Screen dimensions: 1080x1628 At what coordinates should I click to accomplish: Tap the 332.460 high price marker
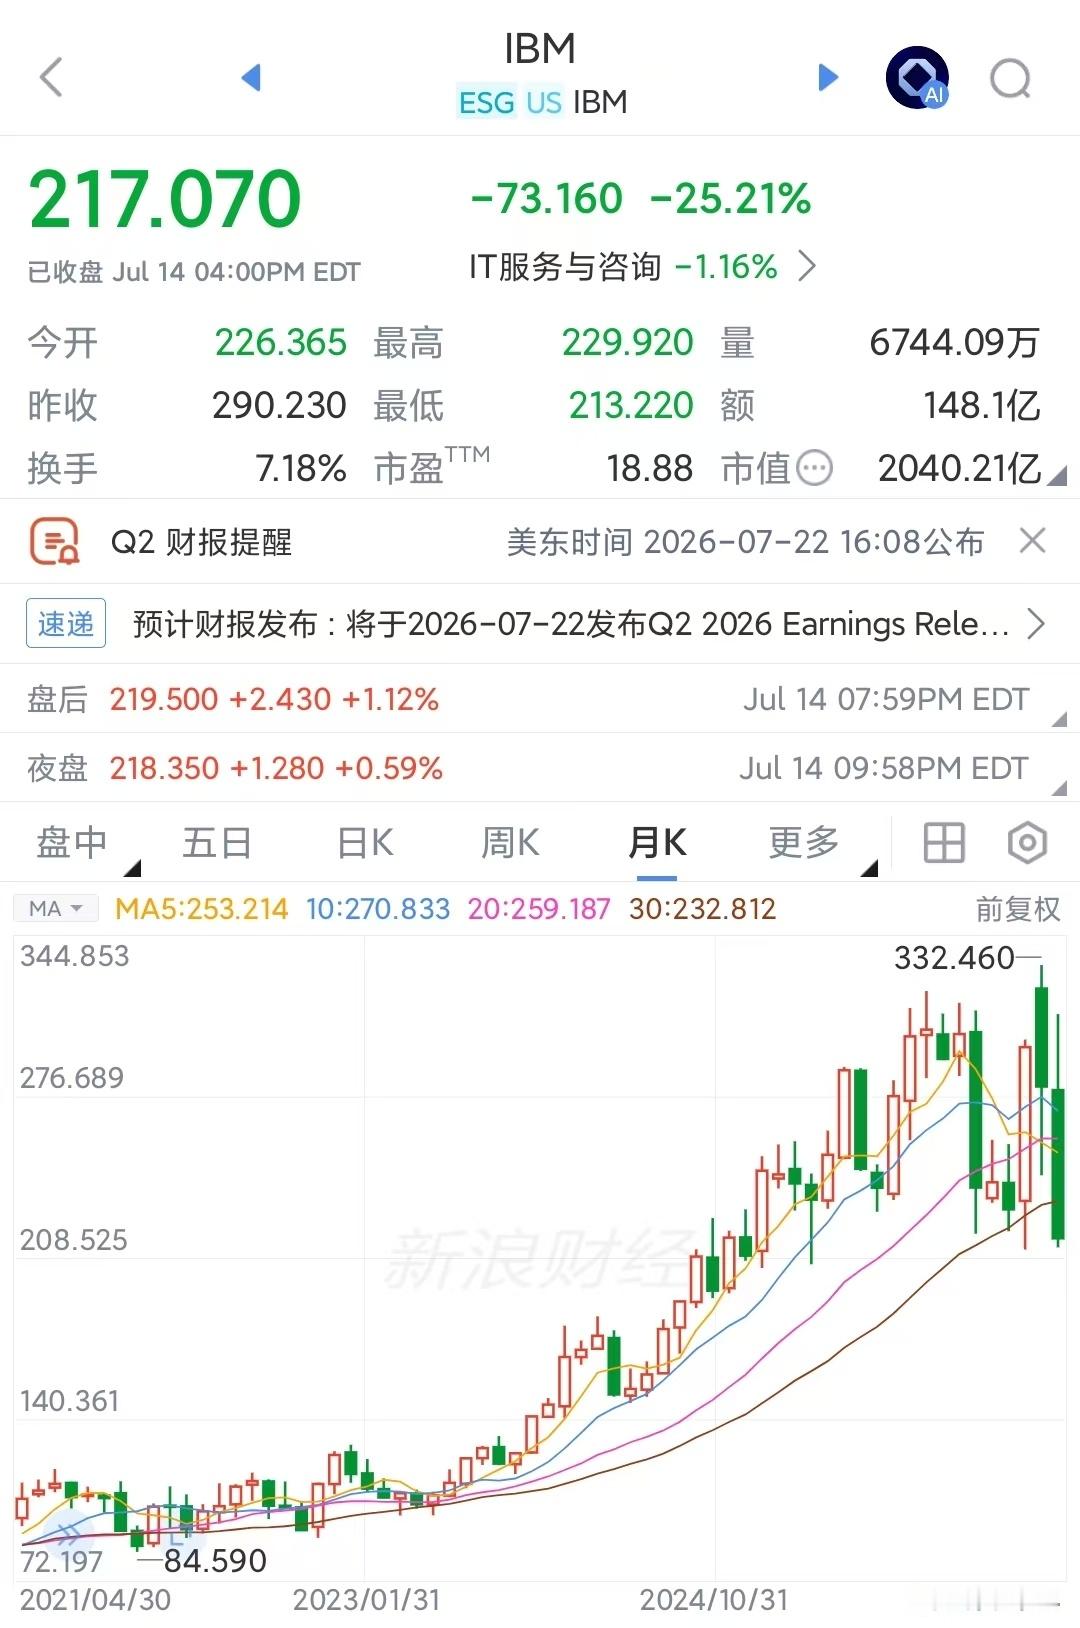tap(954, 958)
